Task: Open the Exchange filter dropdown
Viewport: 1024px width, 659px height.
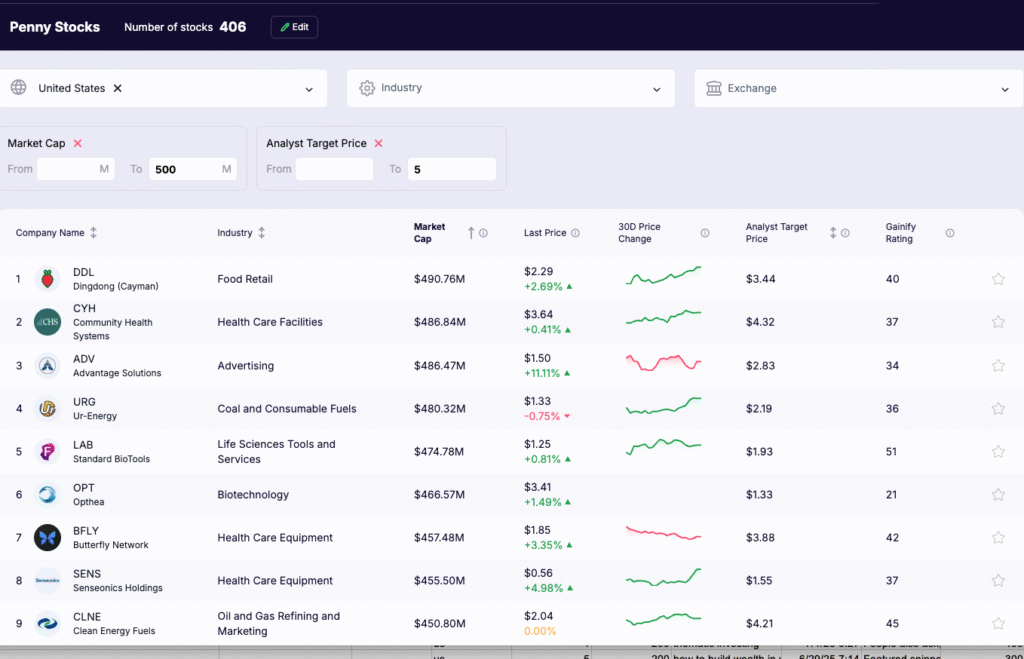Action: (x=859, y=88)
